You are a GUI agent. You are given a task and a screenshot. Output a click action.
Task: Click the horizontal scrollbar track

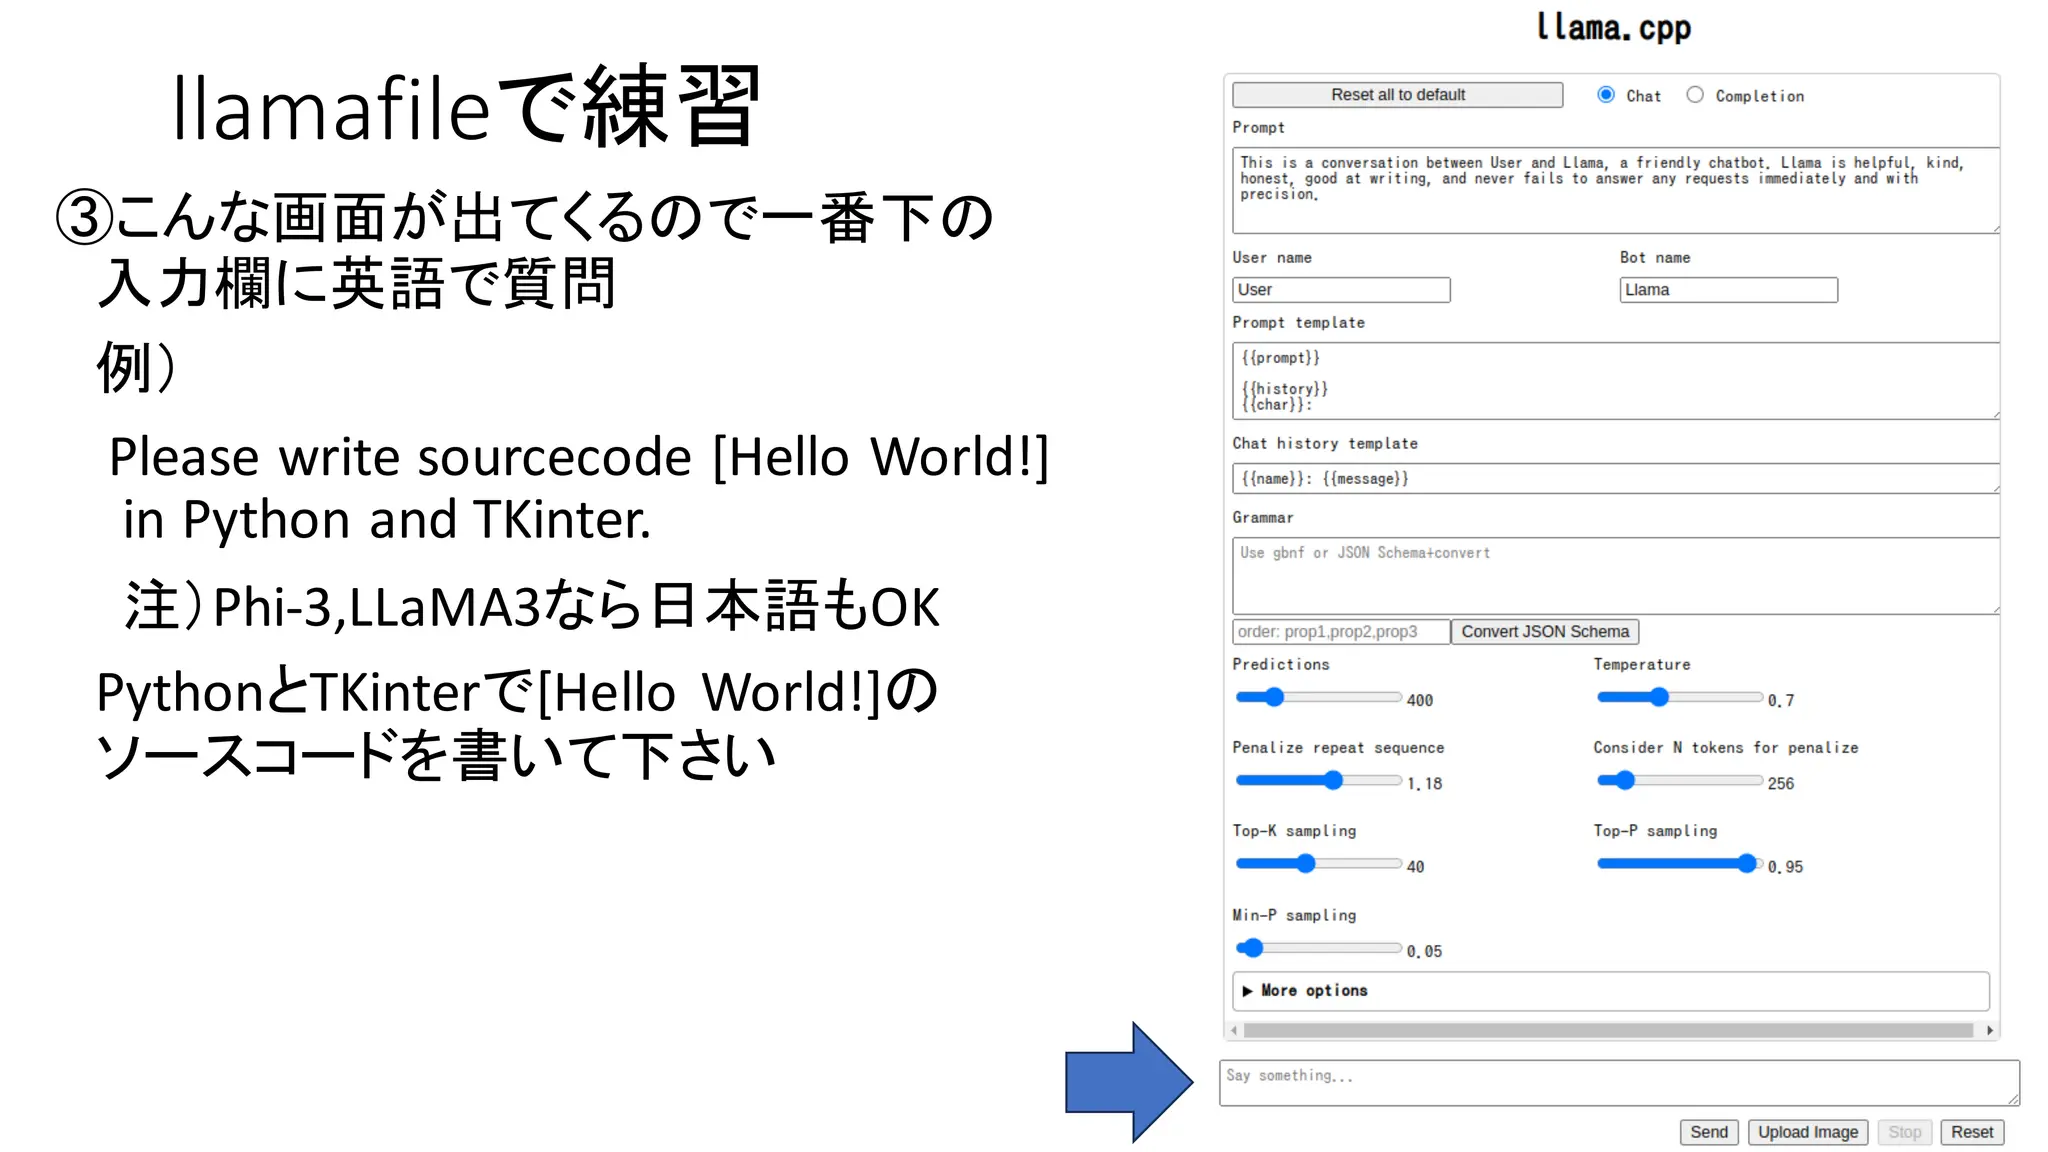1608,1030
